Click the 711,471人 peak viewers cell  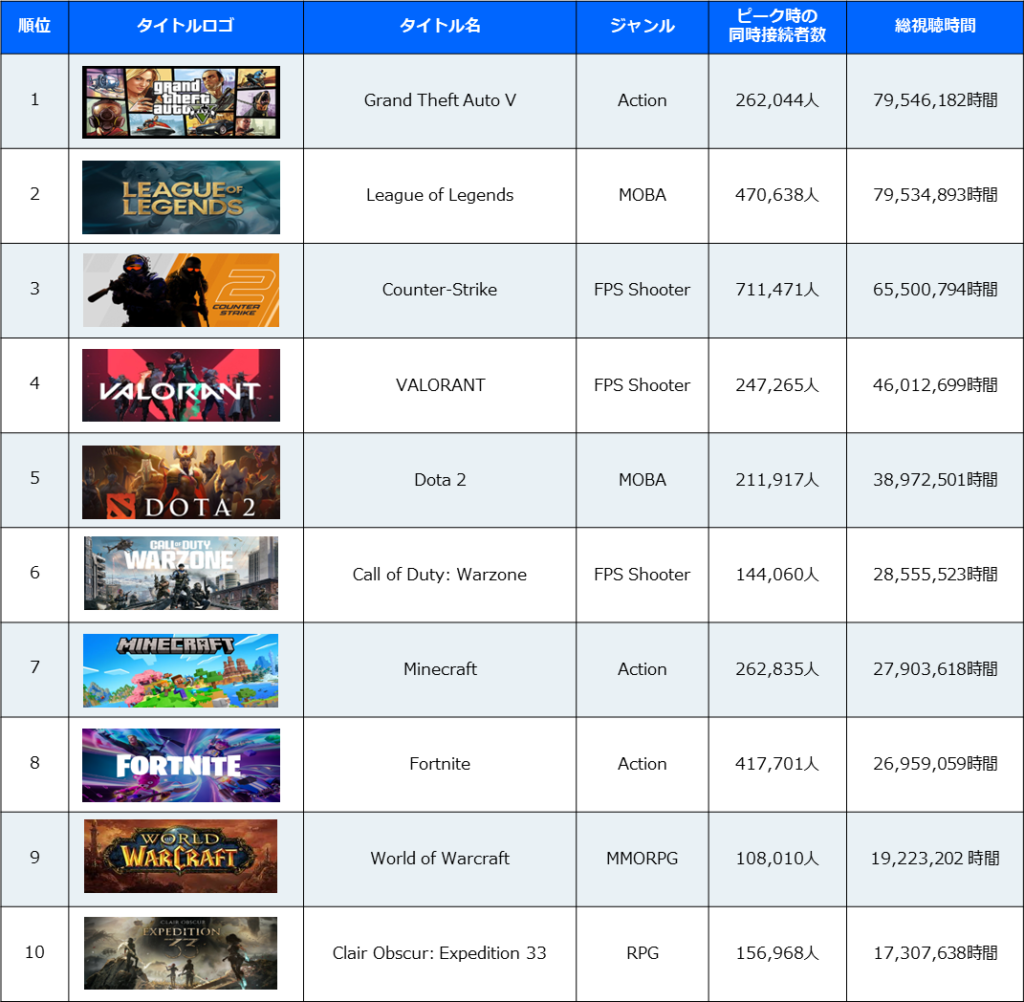[777, 290]
